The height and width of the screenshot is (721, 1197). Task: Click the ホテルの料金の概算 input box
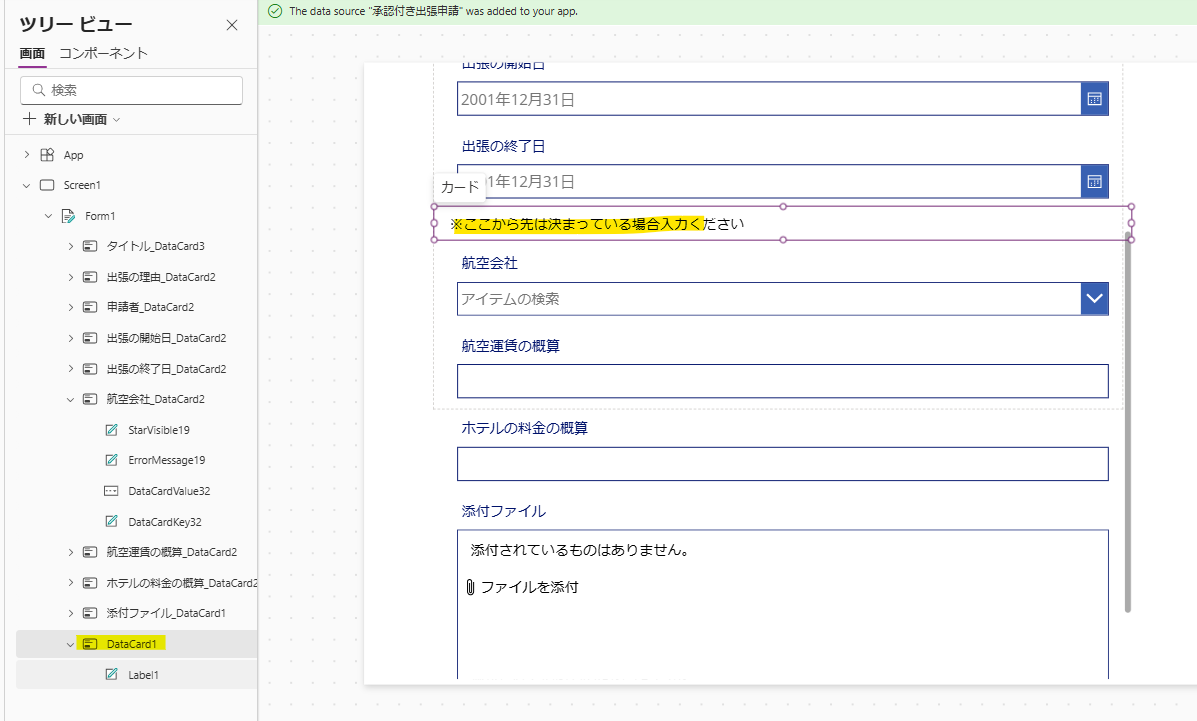782,464
